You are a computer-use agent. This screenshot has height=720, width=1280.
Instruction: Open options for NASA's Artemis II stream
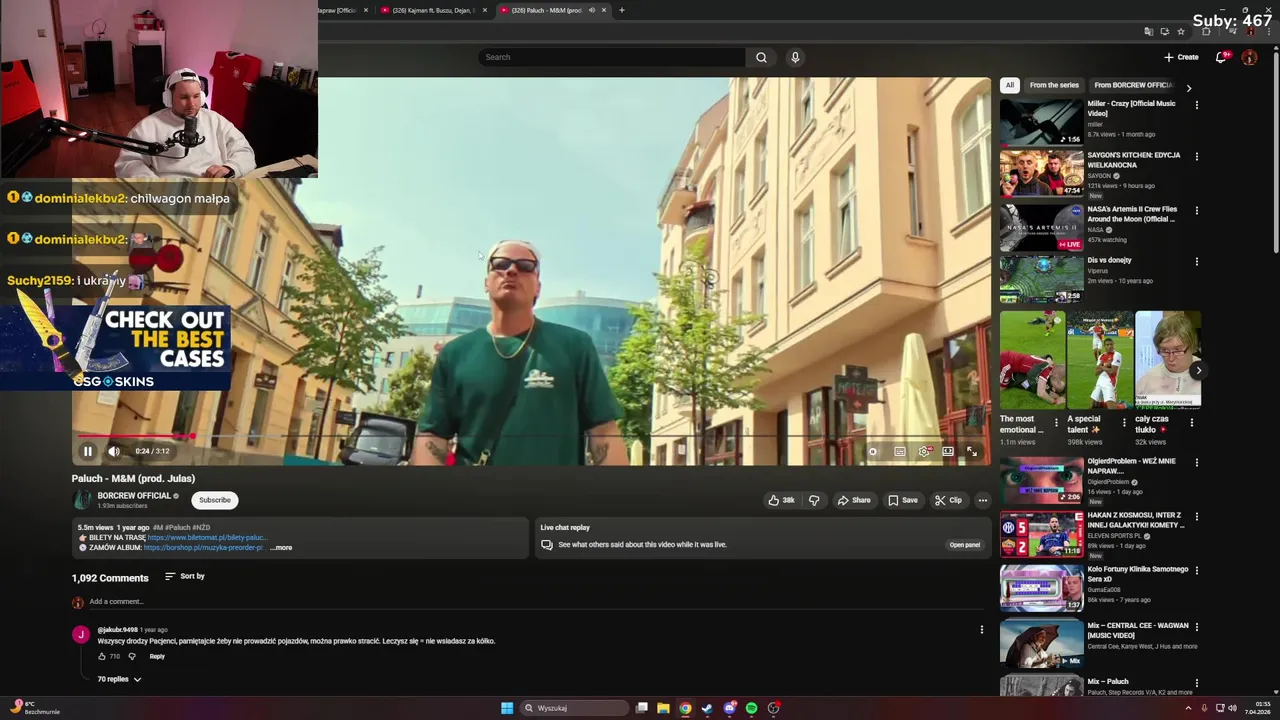[x=1196, y=211]
